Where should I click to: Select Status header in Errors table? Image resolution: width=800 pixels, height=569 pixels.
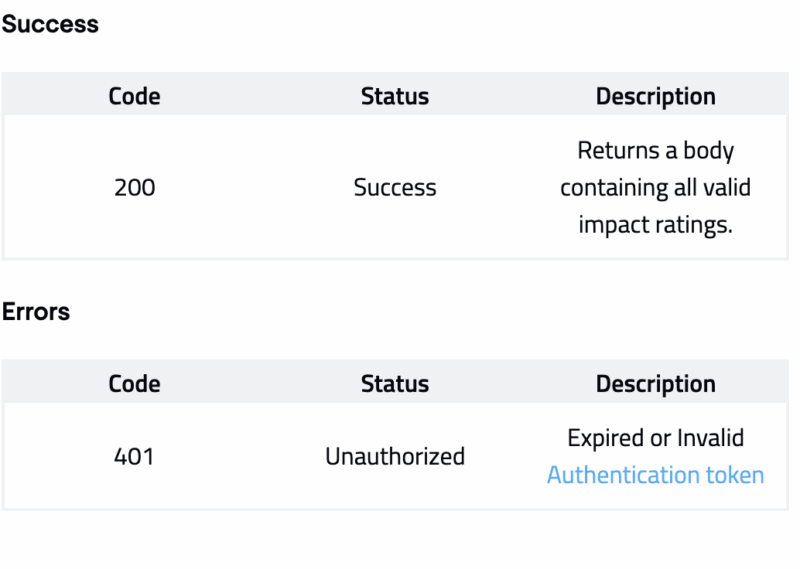395,384
